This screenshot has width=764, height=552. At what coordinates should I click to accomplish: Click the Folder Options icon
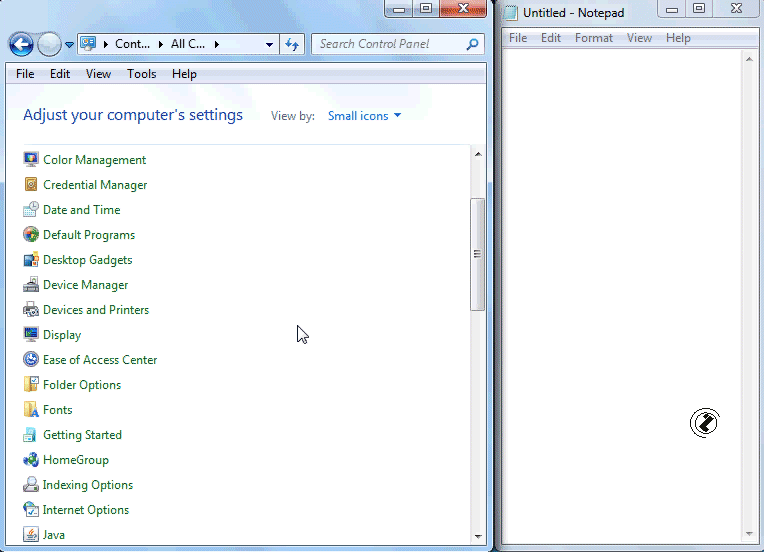[31, 385]
